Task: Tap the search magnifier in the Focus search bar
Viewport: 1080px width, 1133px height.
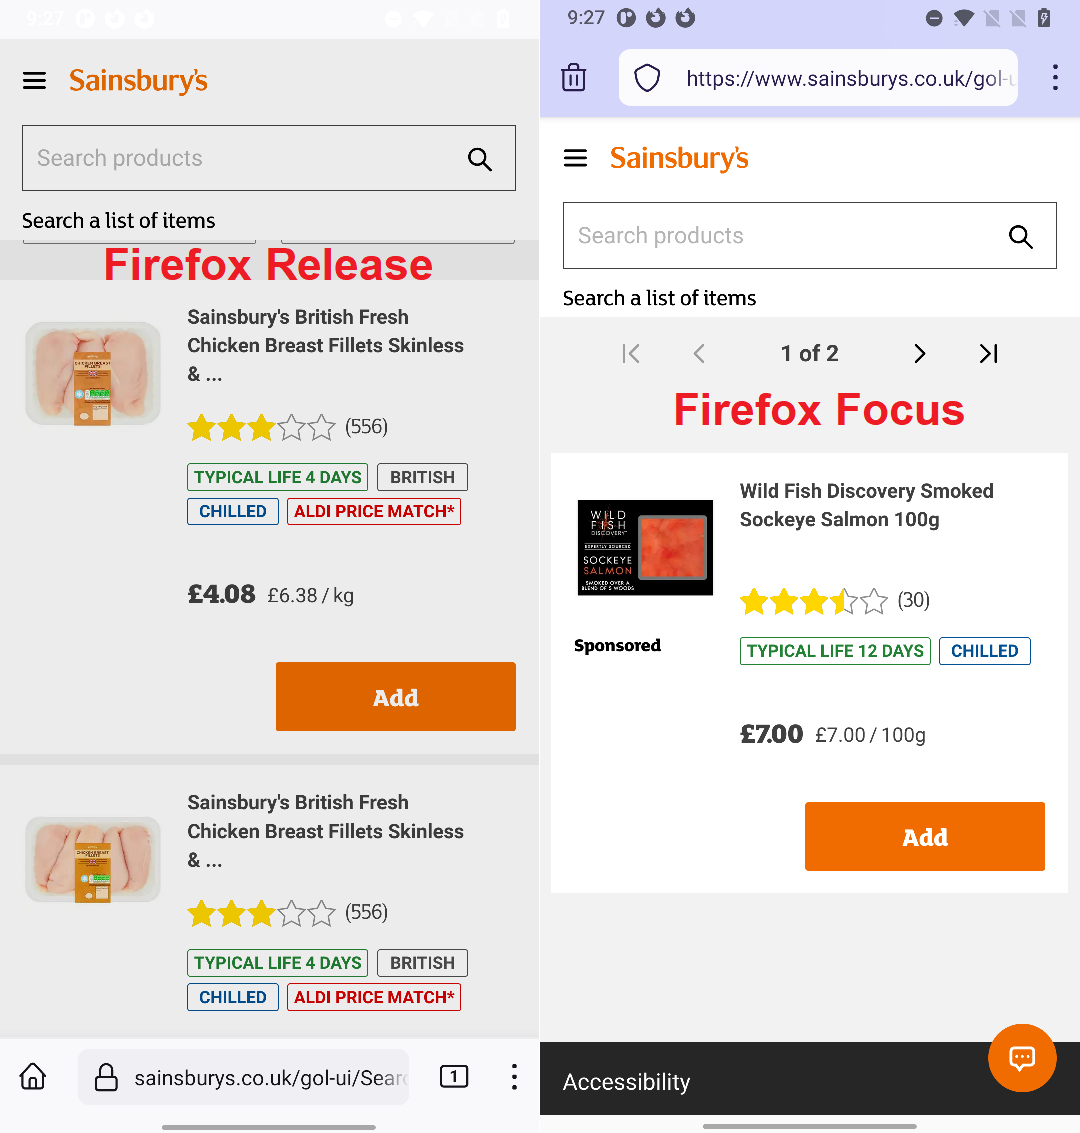Action: pos(1020,236)
